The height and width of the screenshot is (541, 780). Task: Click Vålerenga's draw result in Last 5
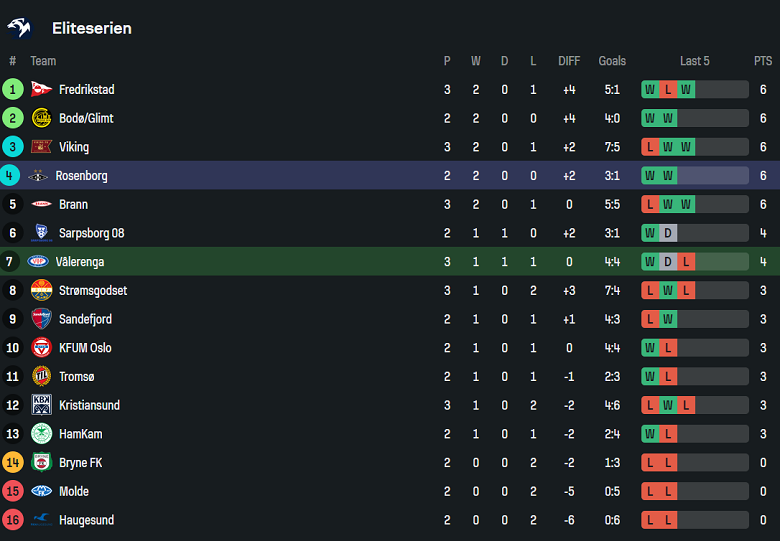pyautogui.click(x=668, y=262)
